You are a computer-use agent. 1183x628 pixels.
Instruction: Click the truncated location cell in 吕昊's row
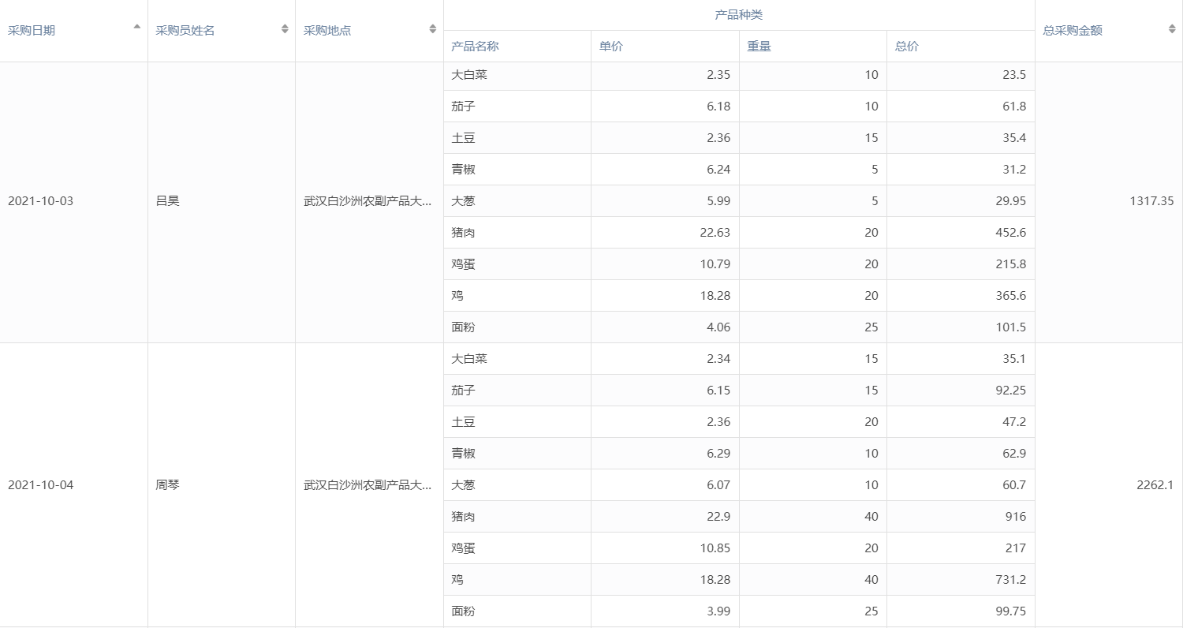click(x=368, y=201)
